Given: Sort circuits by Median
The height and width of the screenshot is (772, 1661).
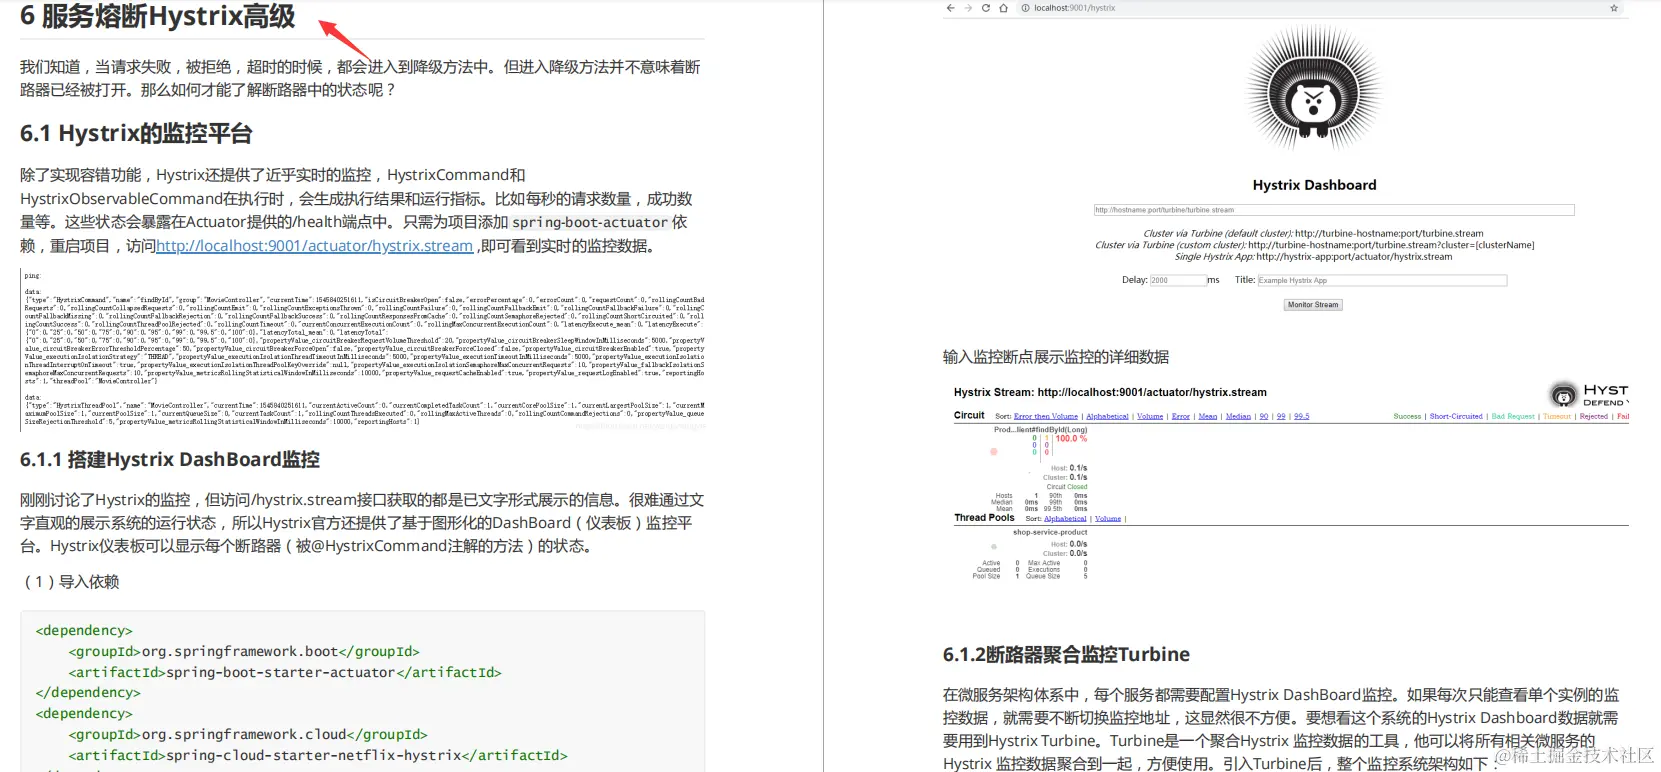Looking at the screenshot, I should [x=1238, y=416].
